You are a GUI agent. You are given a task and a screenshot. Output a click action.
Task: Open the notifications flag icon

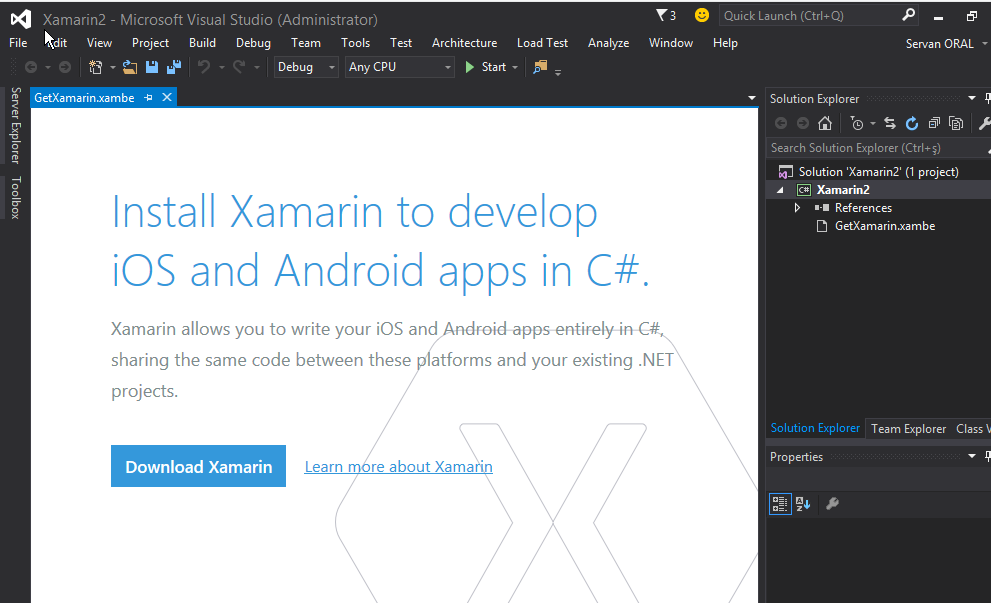(662, 15)
